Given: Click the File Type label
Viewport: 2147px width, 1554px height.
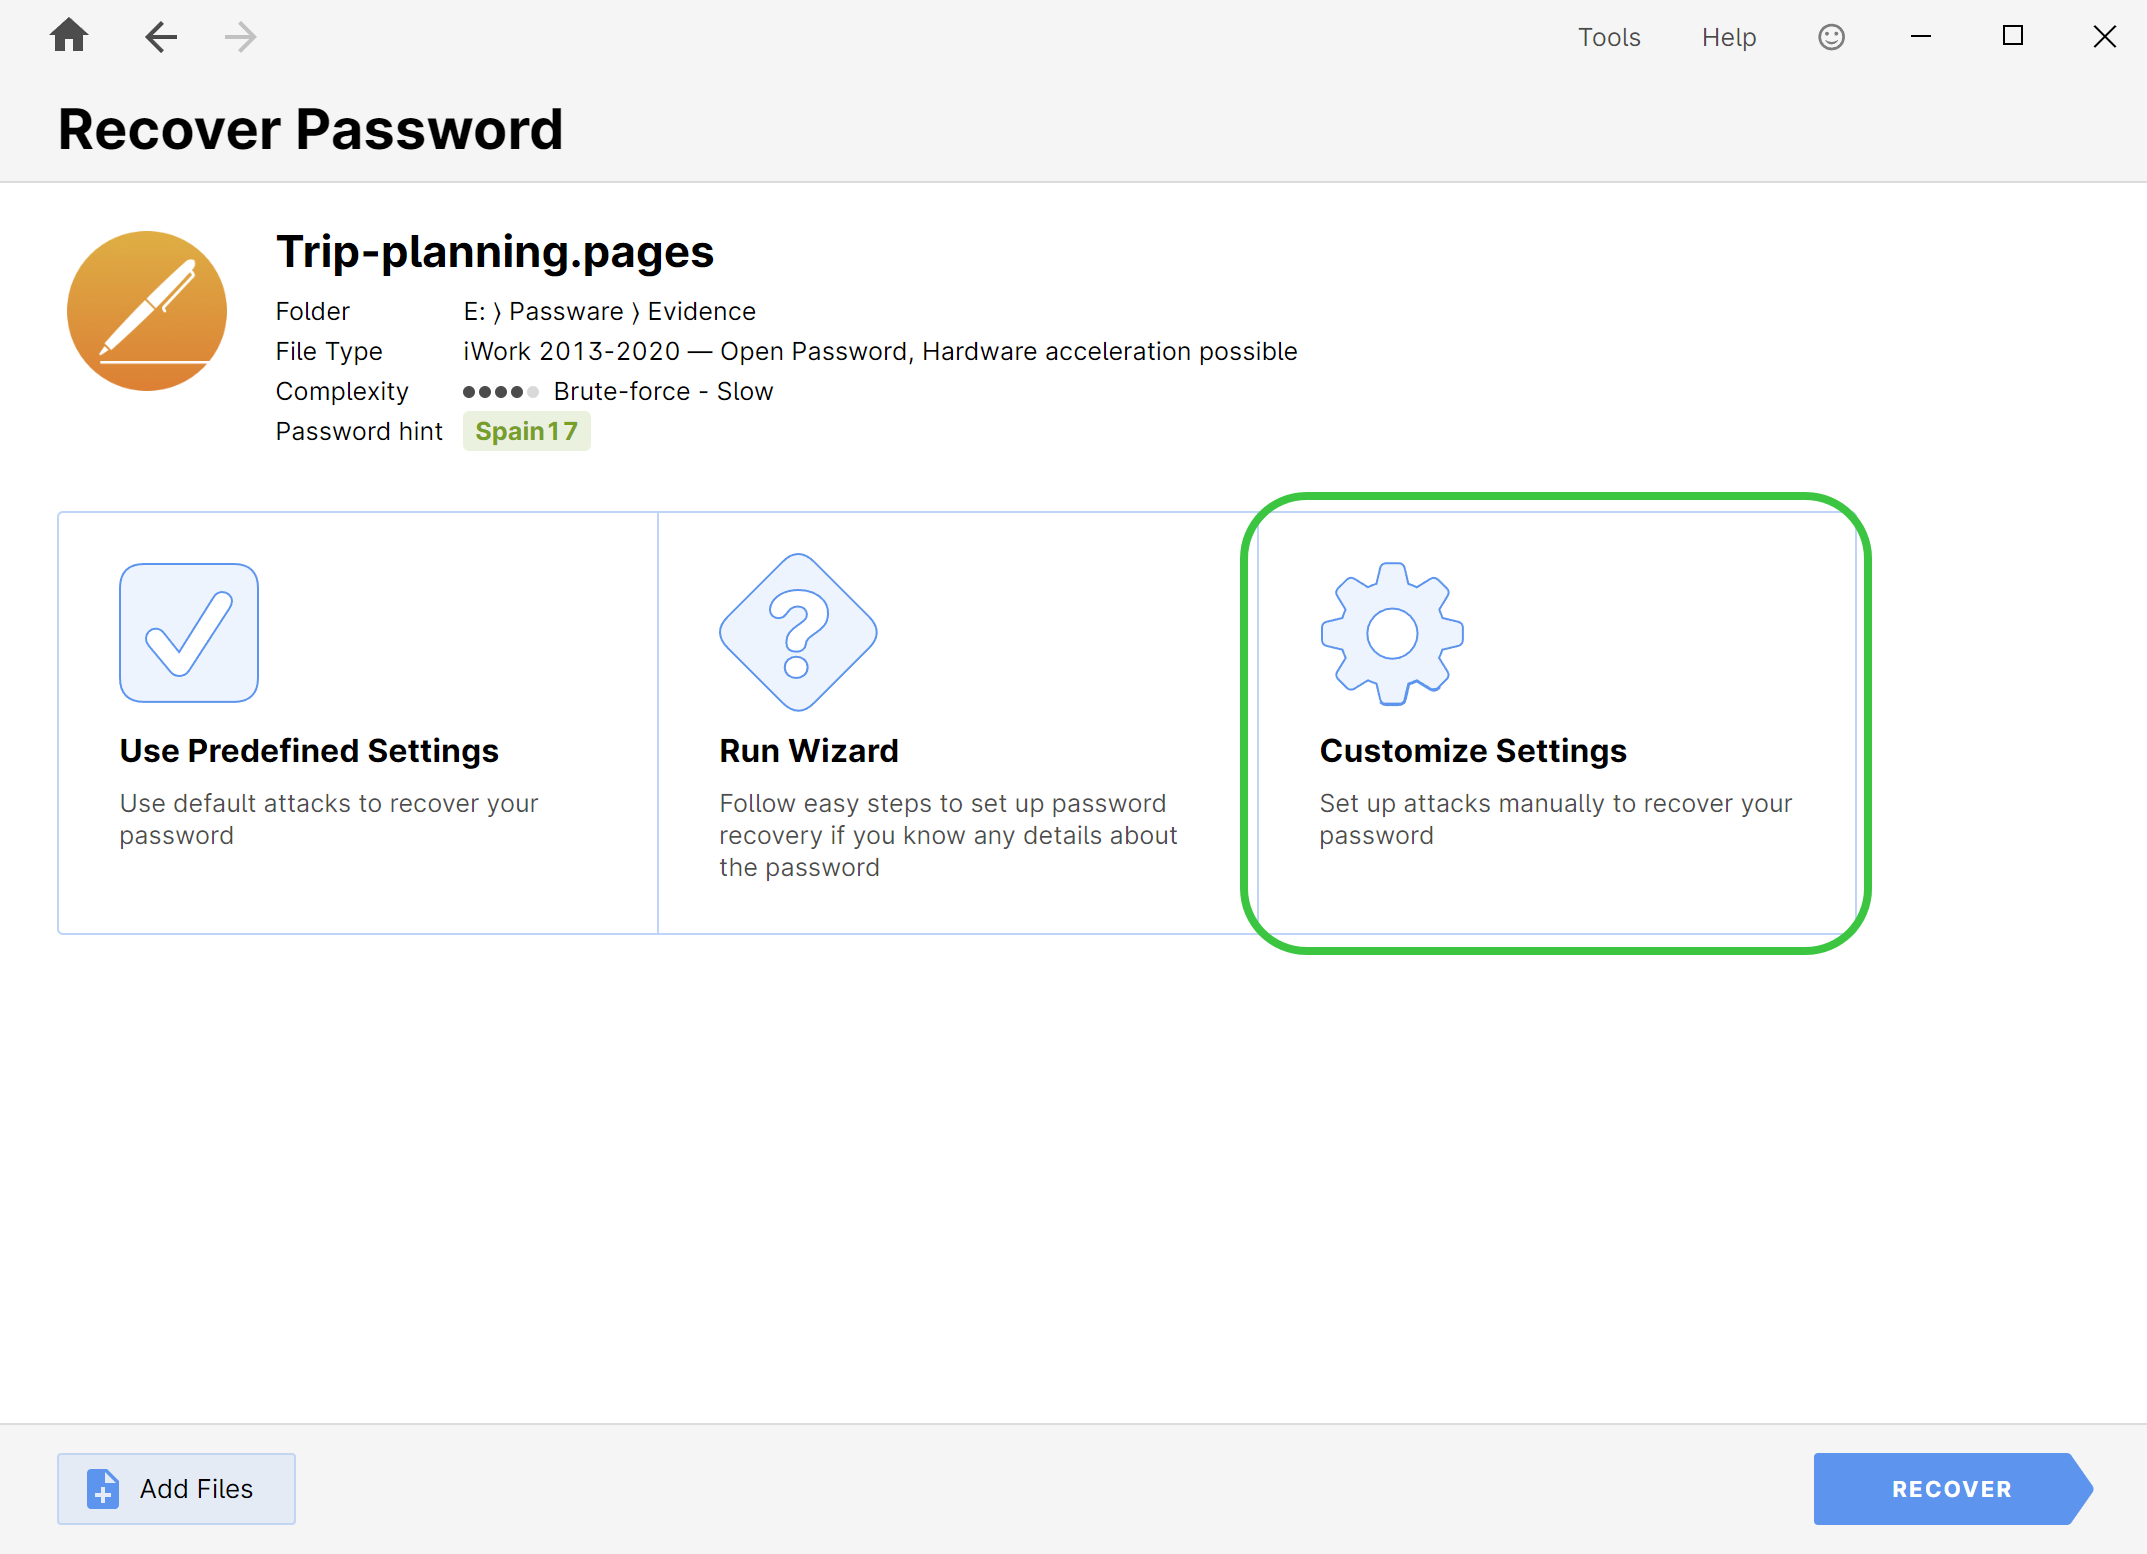Looking at the screenshot, I should (329, 351).
